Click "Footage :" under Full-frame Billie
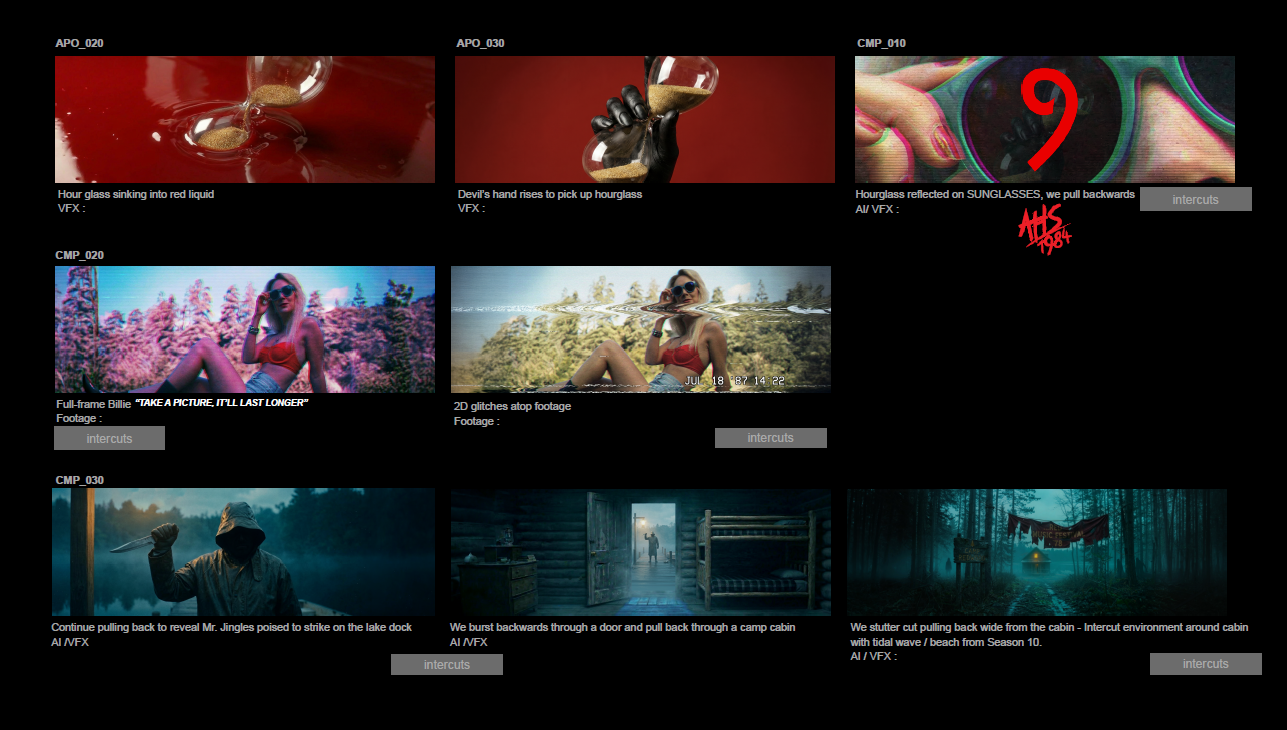The height and width of the screenshot is (730, 1287). [x=80, y=418]
